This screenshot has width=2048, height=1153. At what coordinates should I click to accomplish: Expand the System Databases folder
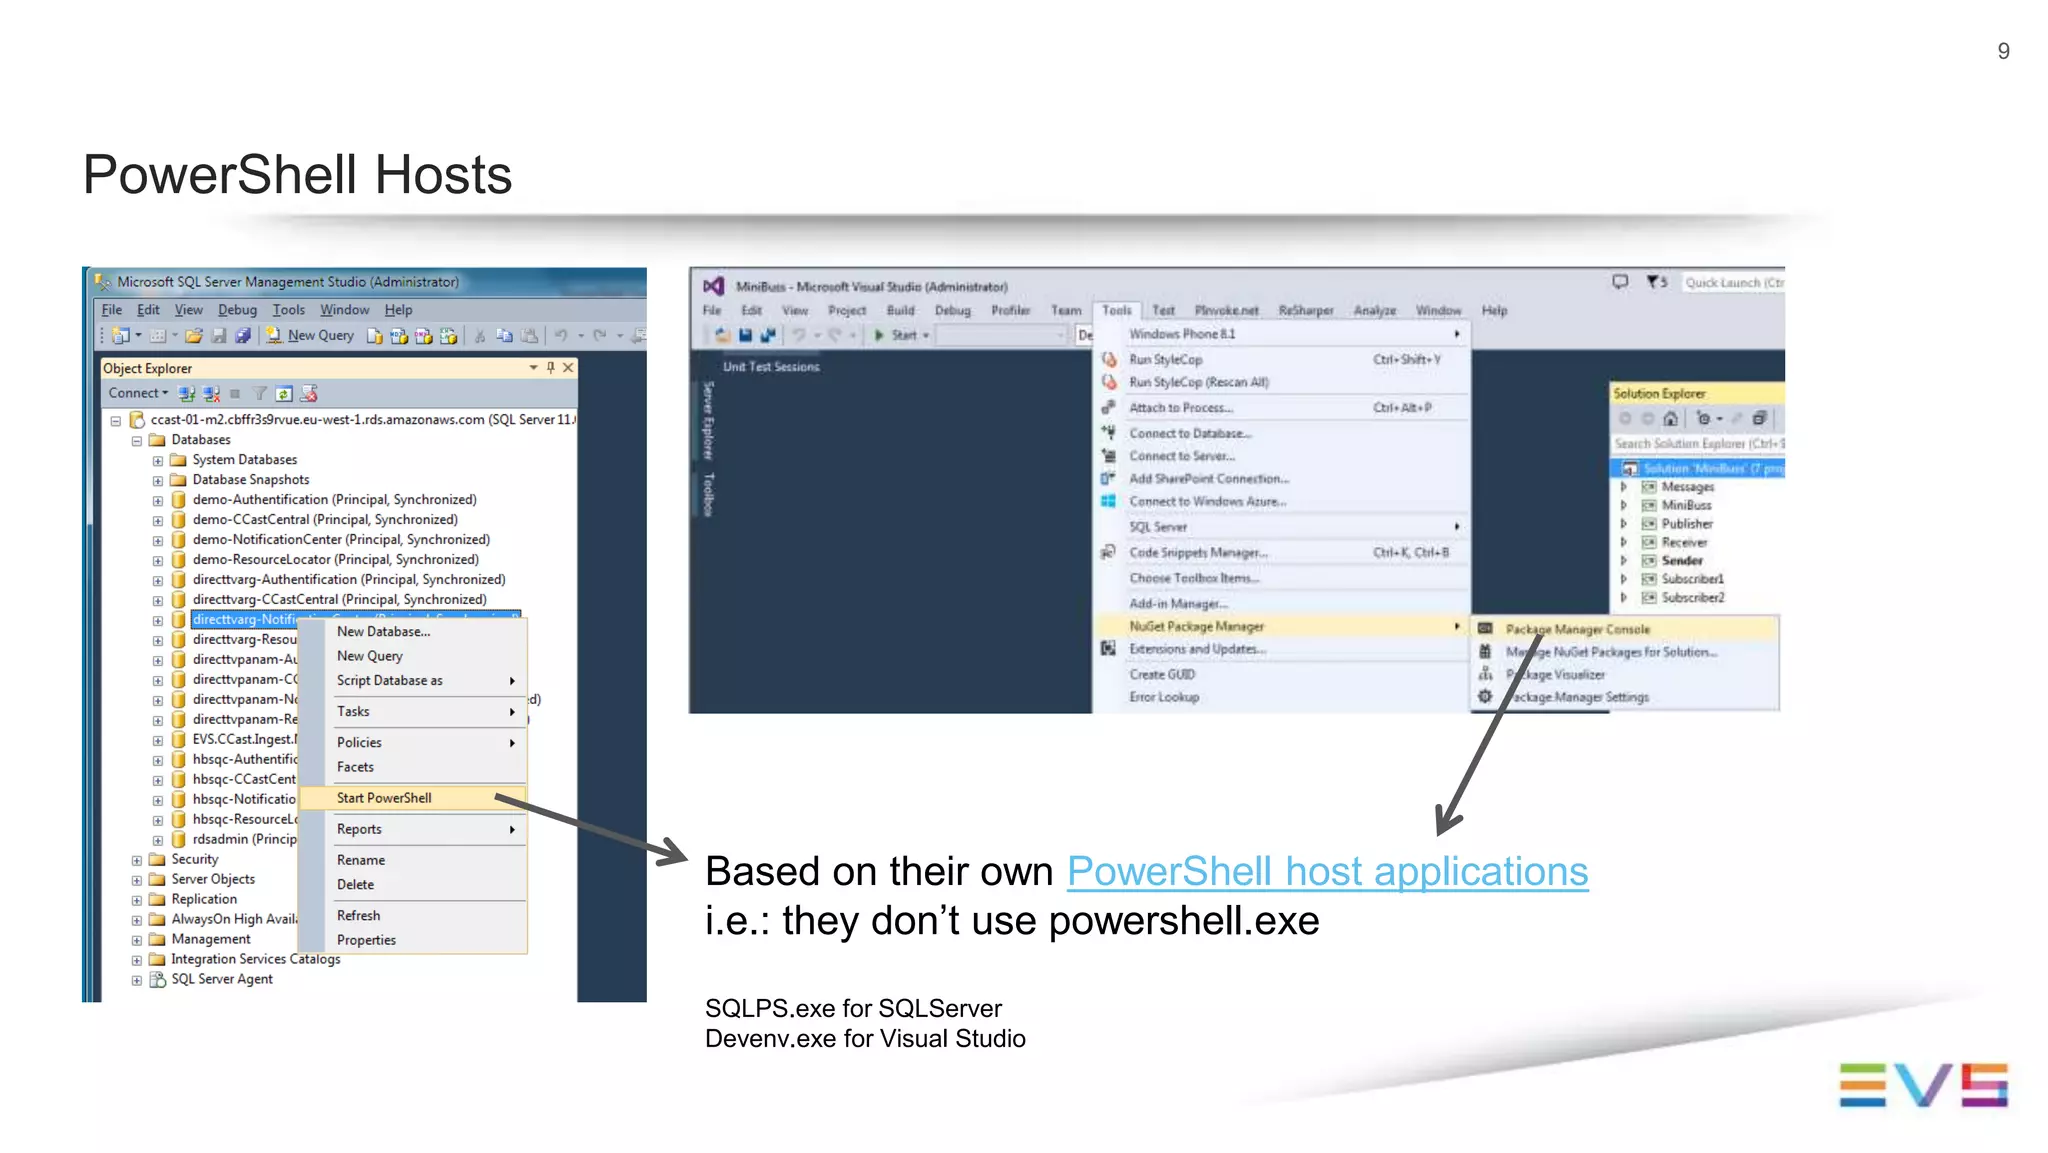coord(158,461)
